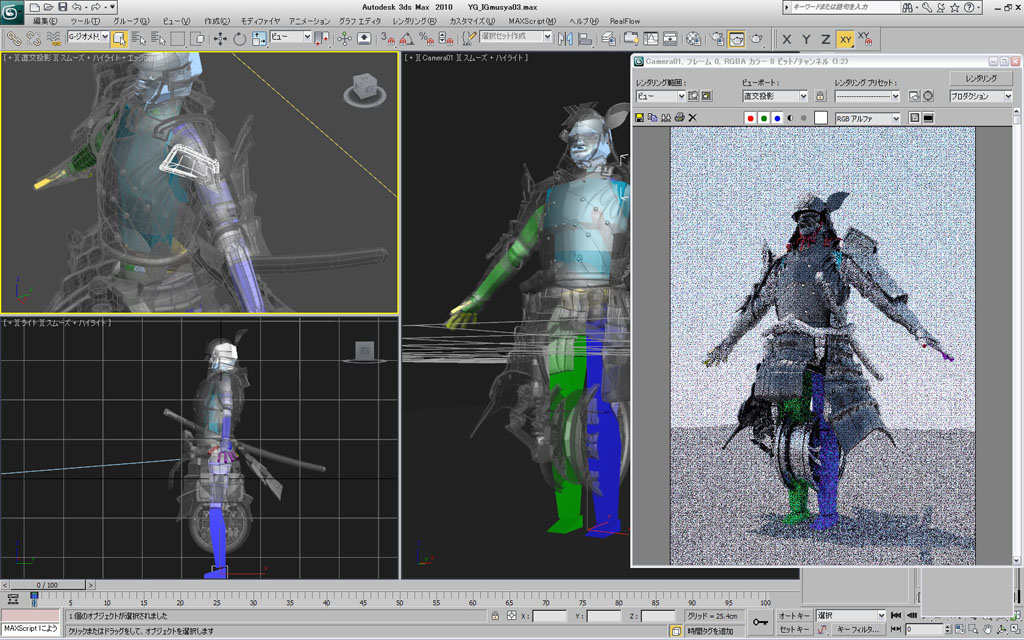Screen dimensions: 1024x640
Task: Clear the rendered frame with X icon
Action: click(x=693, y=118)
